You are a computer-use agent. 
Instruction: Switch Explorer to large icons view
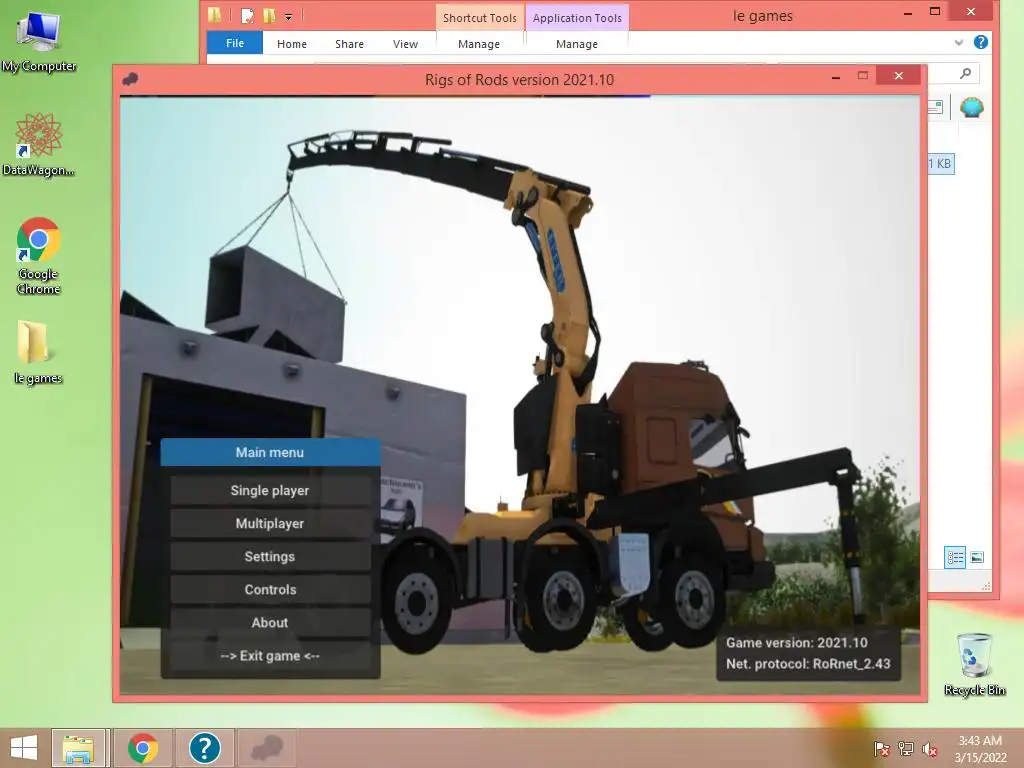(977, 557)
